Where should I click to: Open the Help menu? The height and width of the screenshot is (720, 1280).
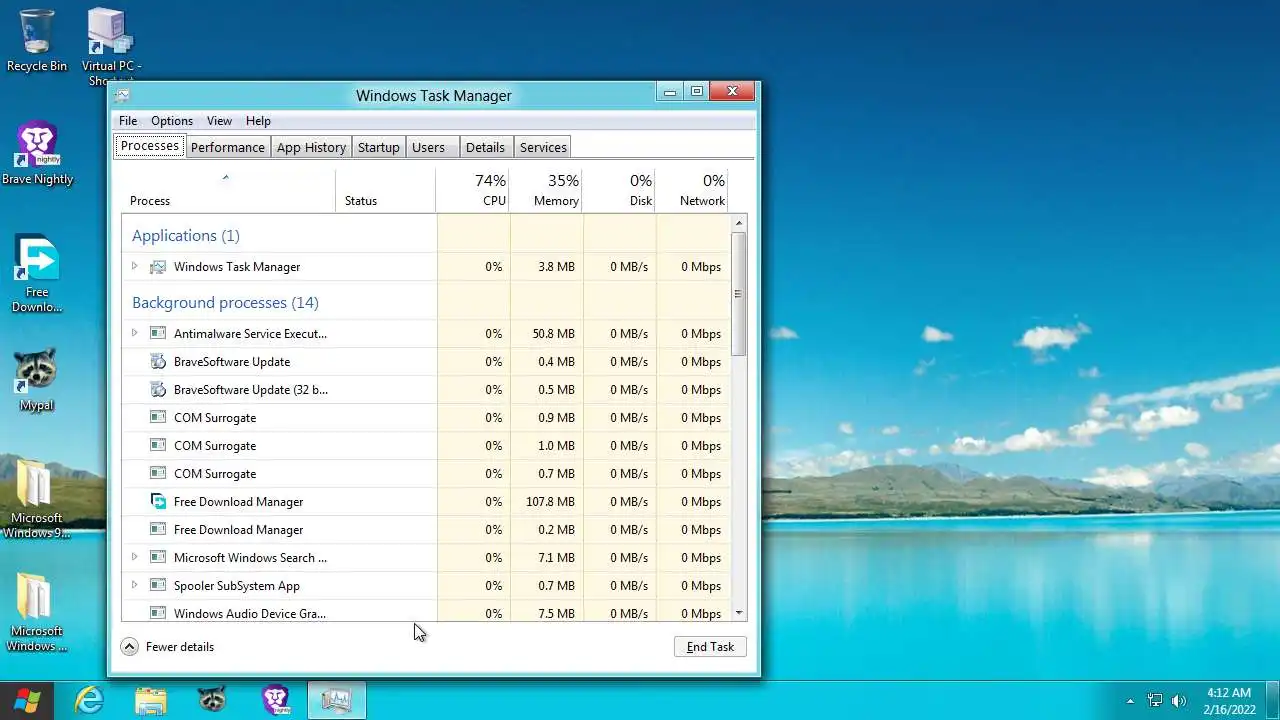tap(258, 121)
